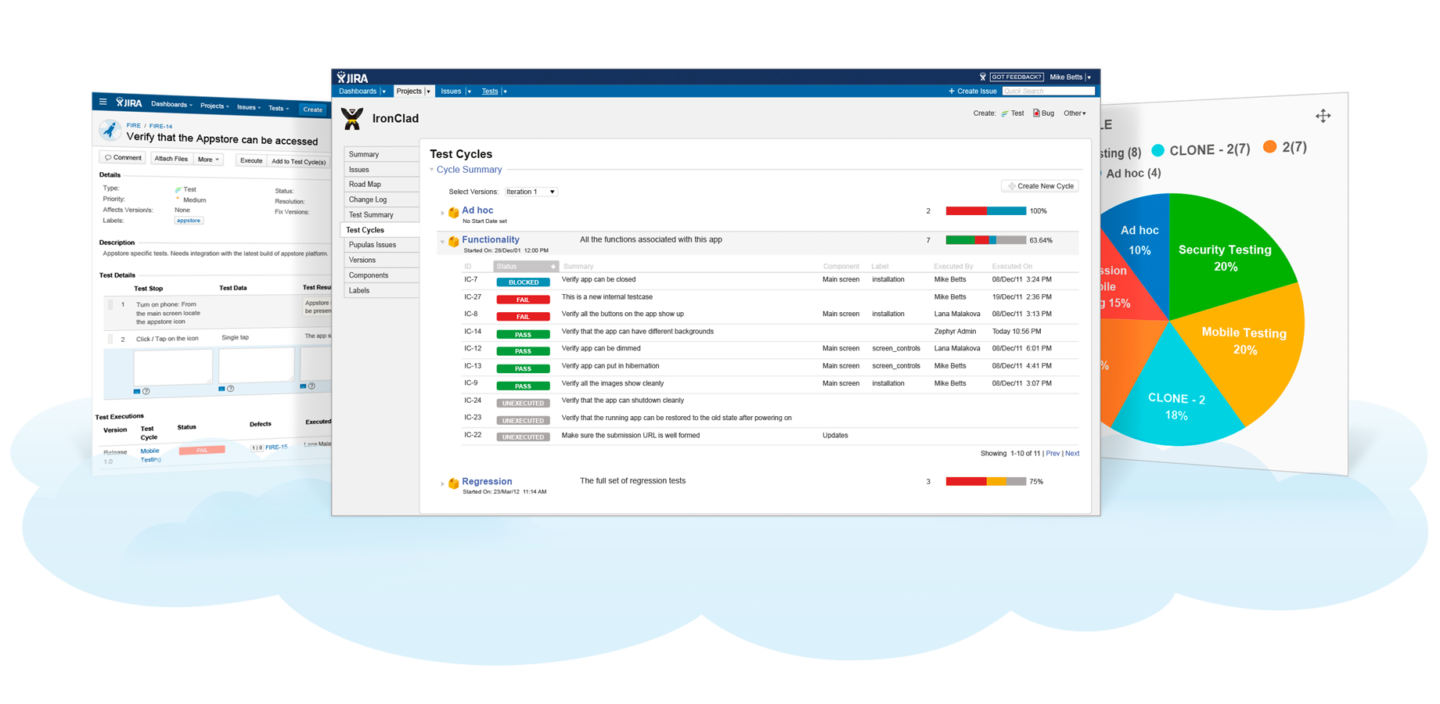Screen dimensions: 1440x704
Task: Click the IronClad project avatar icon
Action: [352, 118]
